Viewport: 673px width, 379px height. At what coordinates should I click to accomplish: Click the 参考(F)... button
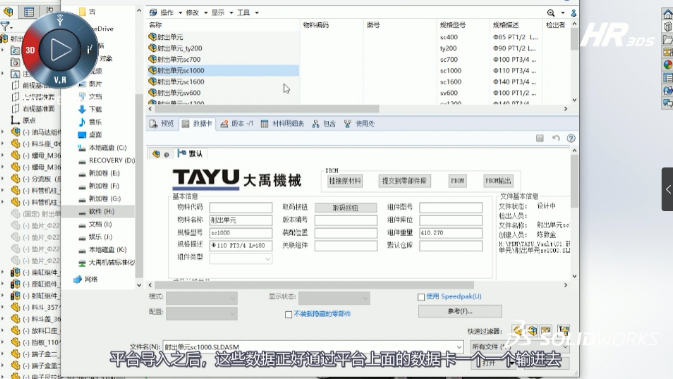coord(460,311)
